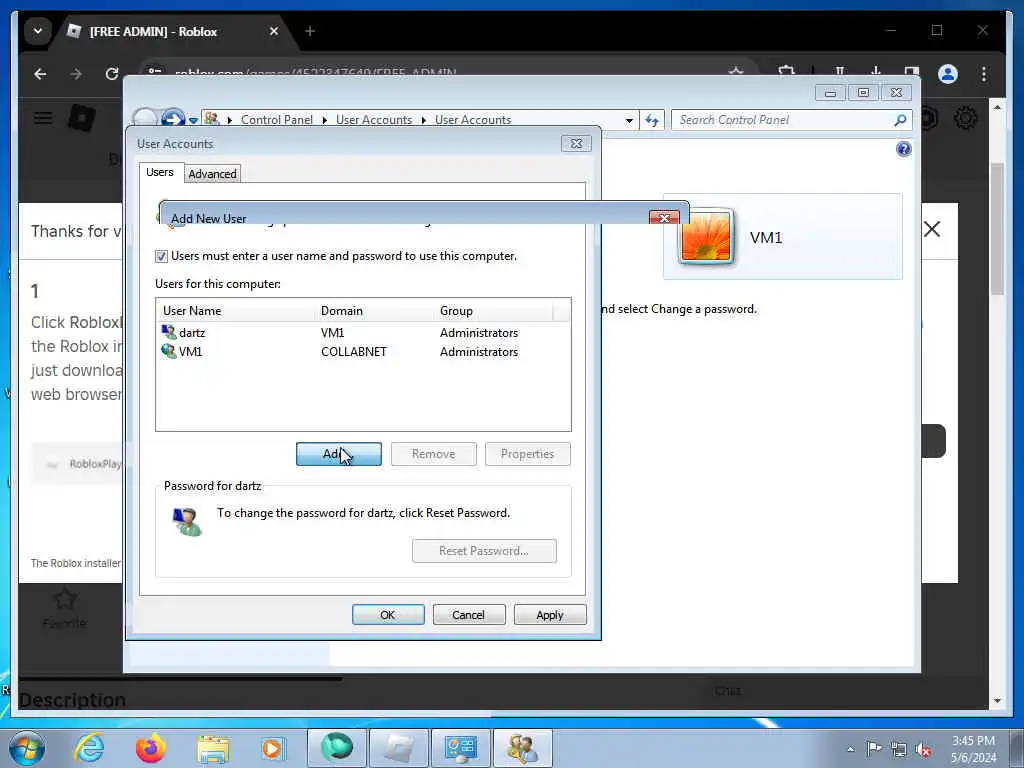Confirm with the OK button
The image size is (1024, 768).
pyautogui.click(x=388, y=615)
